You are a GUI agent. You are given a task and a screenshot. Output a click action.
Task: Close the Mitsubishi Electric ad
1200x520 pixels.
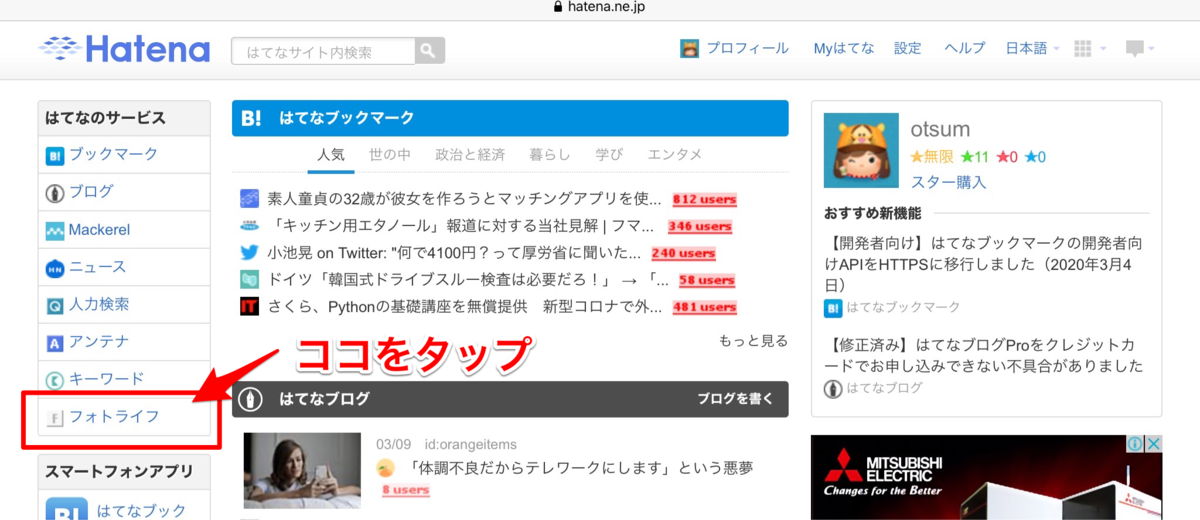(1153, 443)
